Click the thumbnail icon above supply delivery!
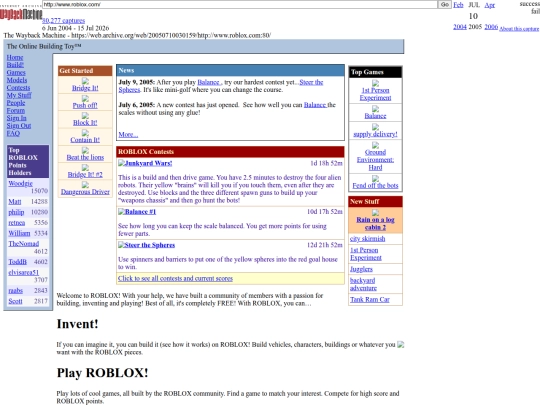The image size is (540, 405). pyautogui.click(x=375, y=127)
